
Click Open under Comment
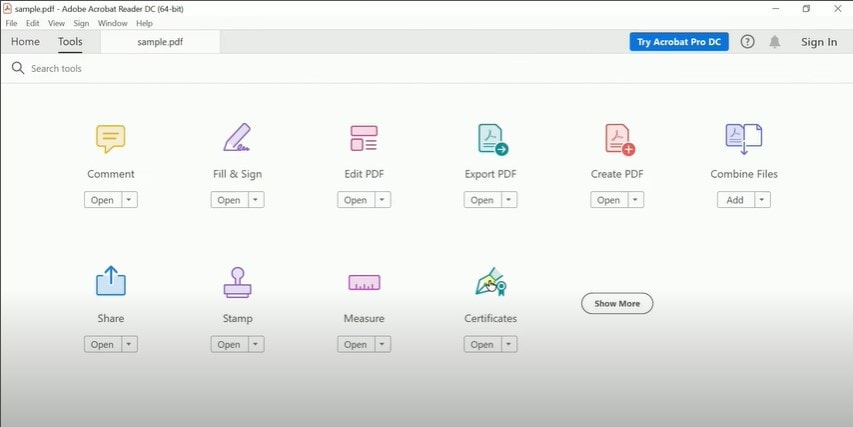point(102,200)
